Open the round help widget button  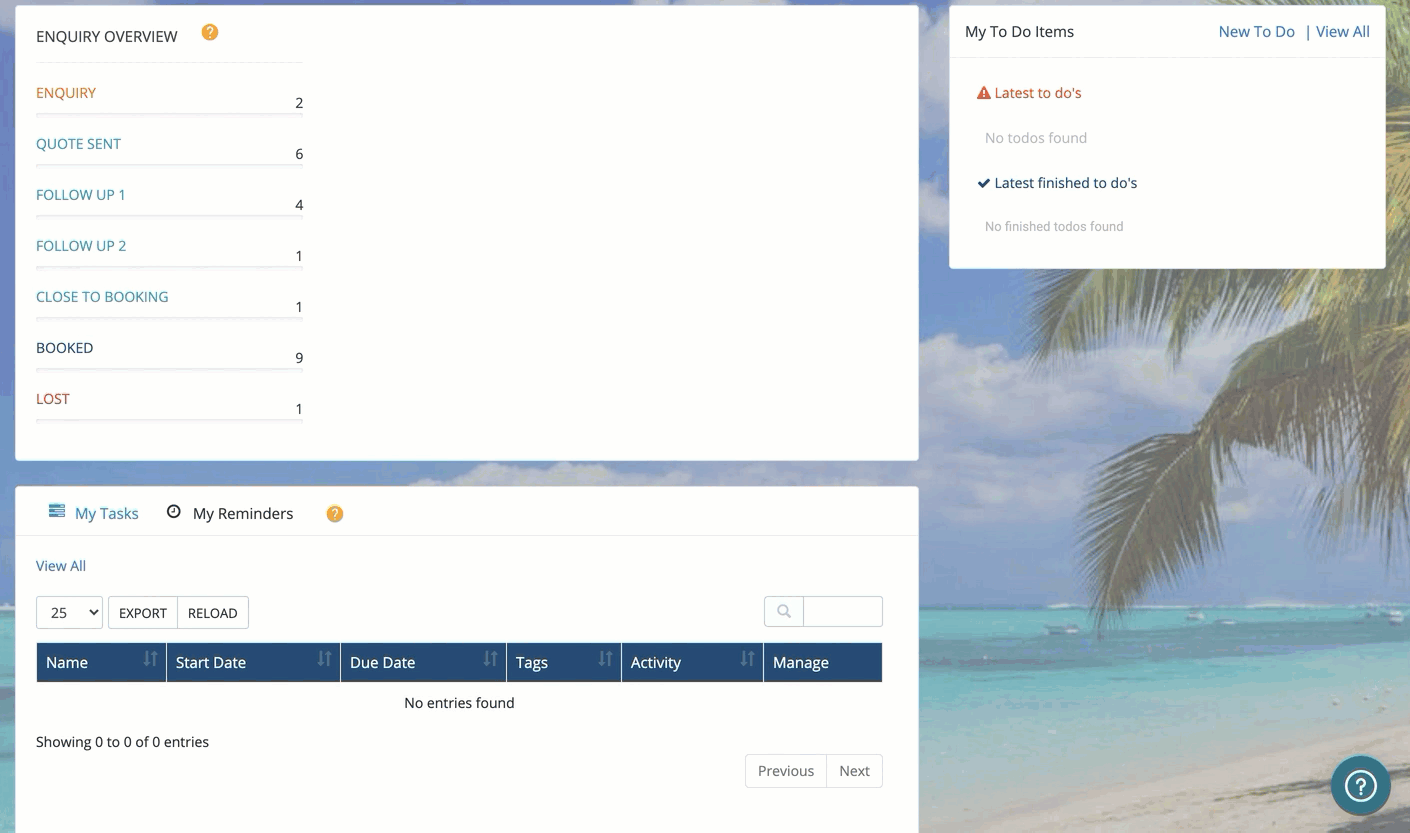pos(1360,786)
